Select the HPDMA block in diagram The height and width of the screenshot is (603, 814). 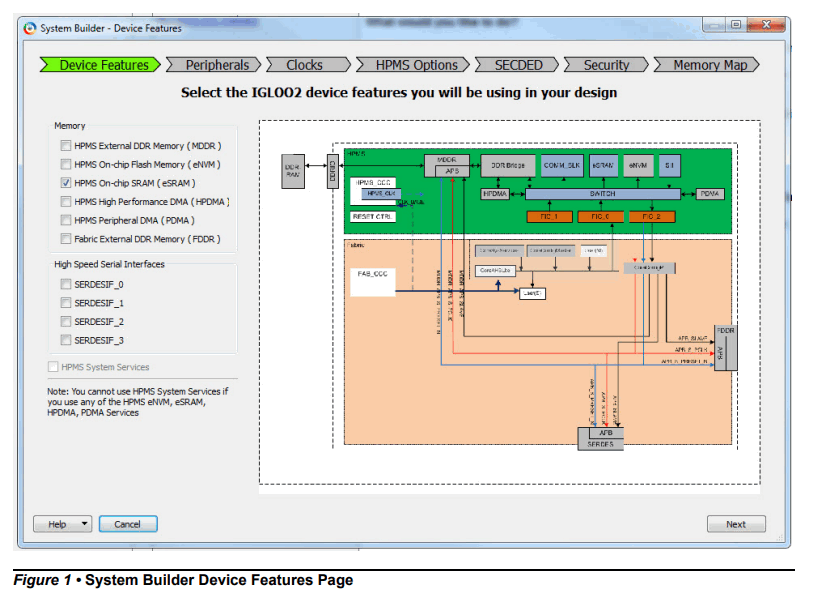(x=495, y=194)
